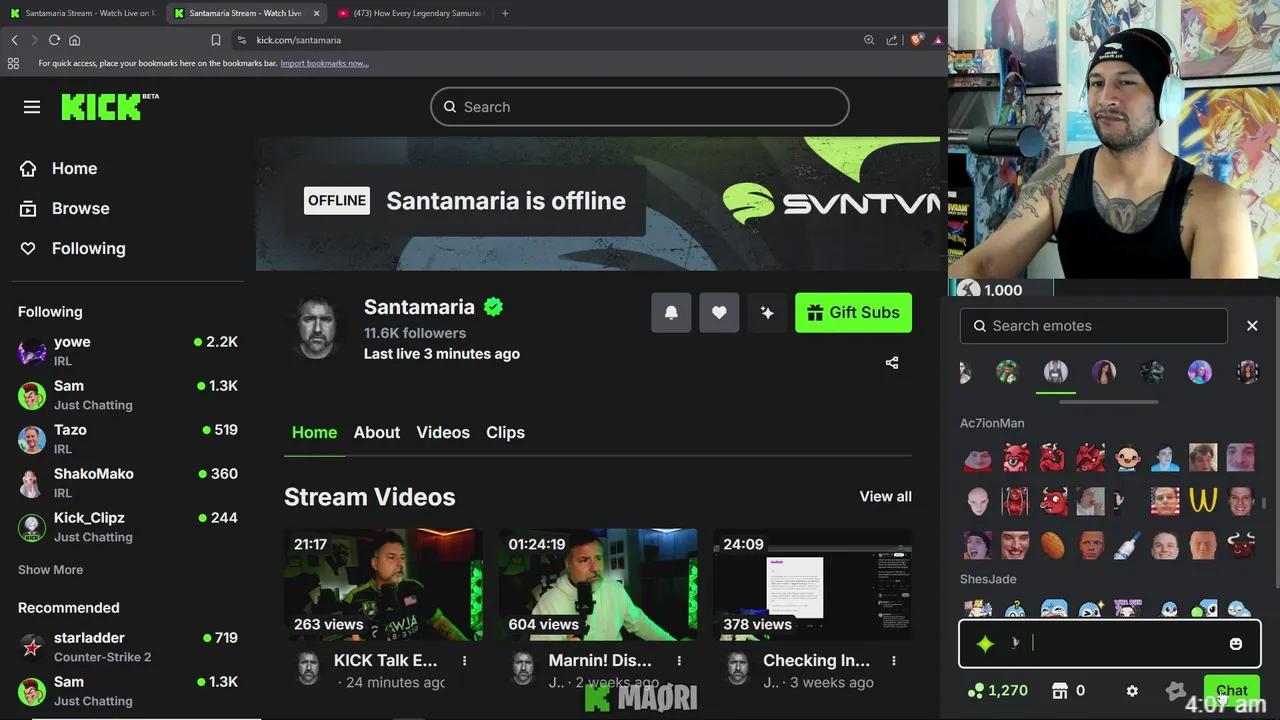Select the baby face emote

[x=1128, y=458]
